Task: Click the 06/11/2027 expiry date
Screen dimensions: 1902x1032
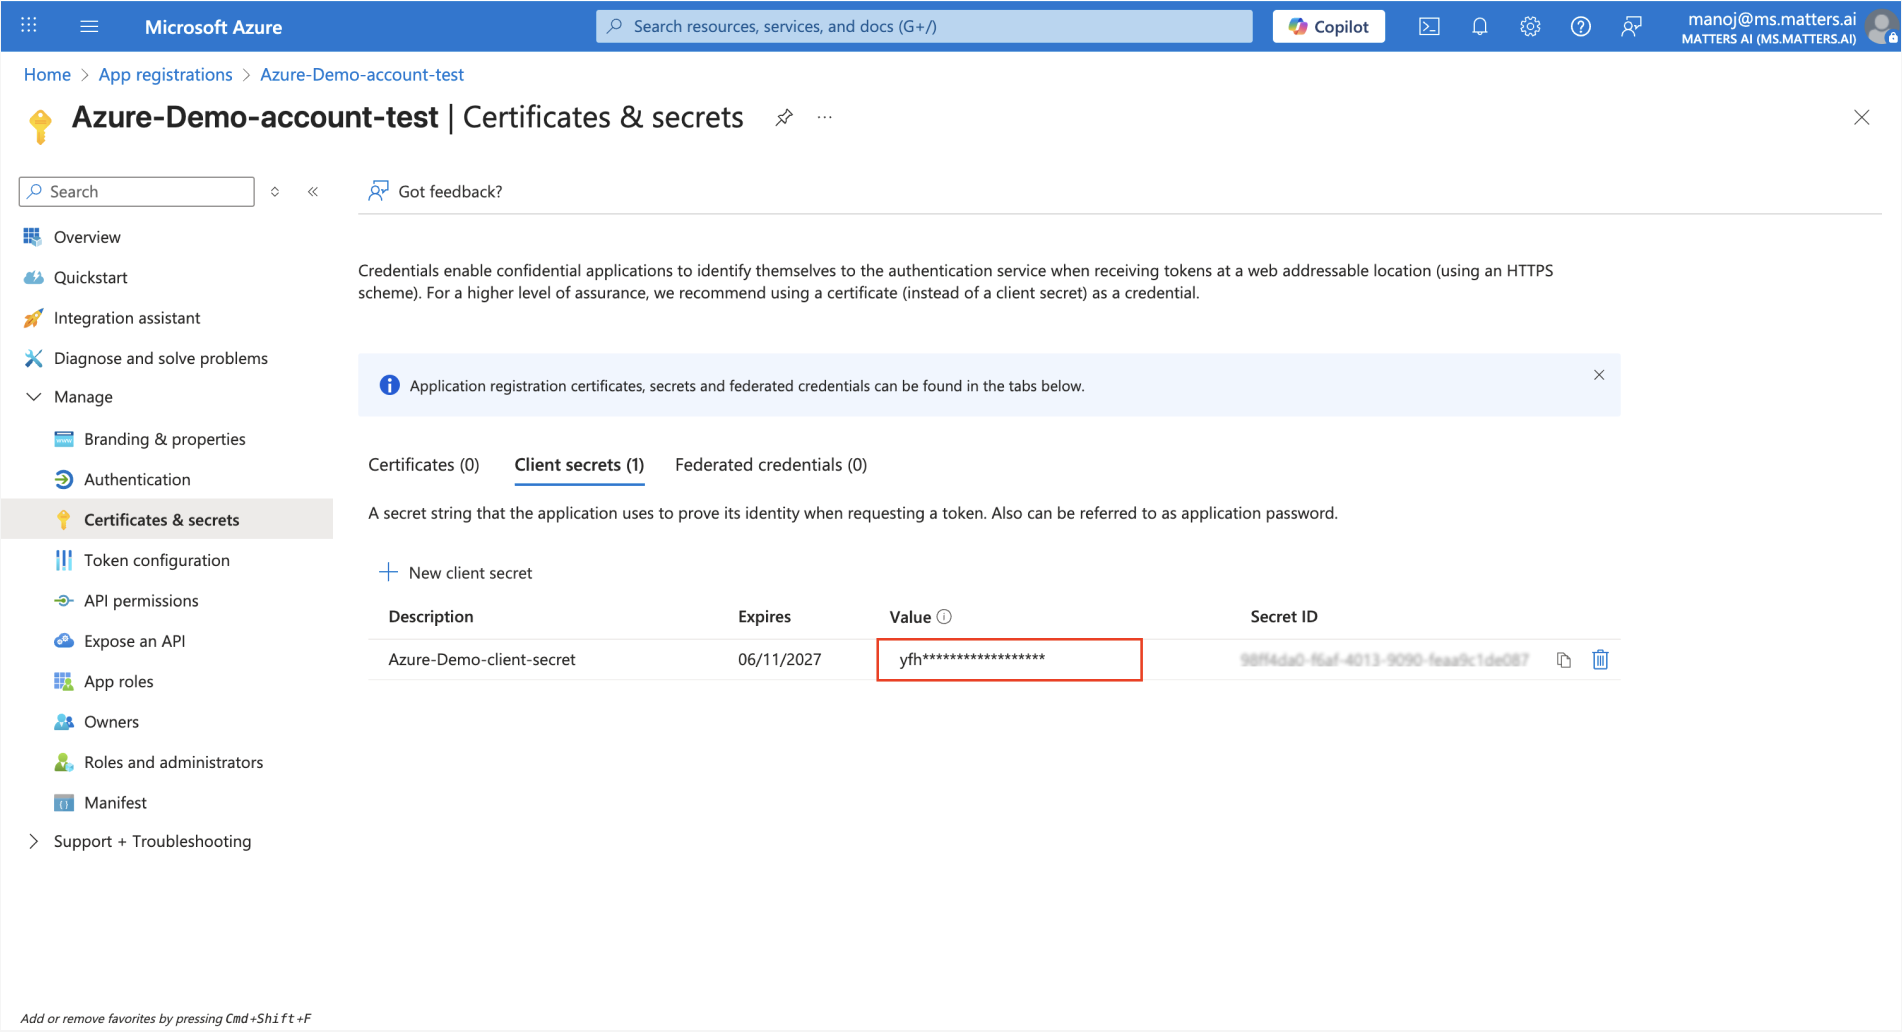Action: pyautogui.click(x=780, y=660)
